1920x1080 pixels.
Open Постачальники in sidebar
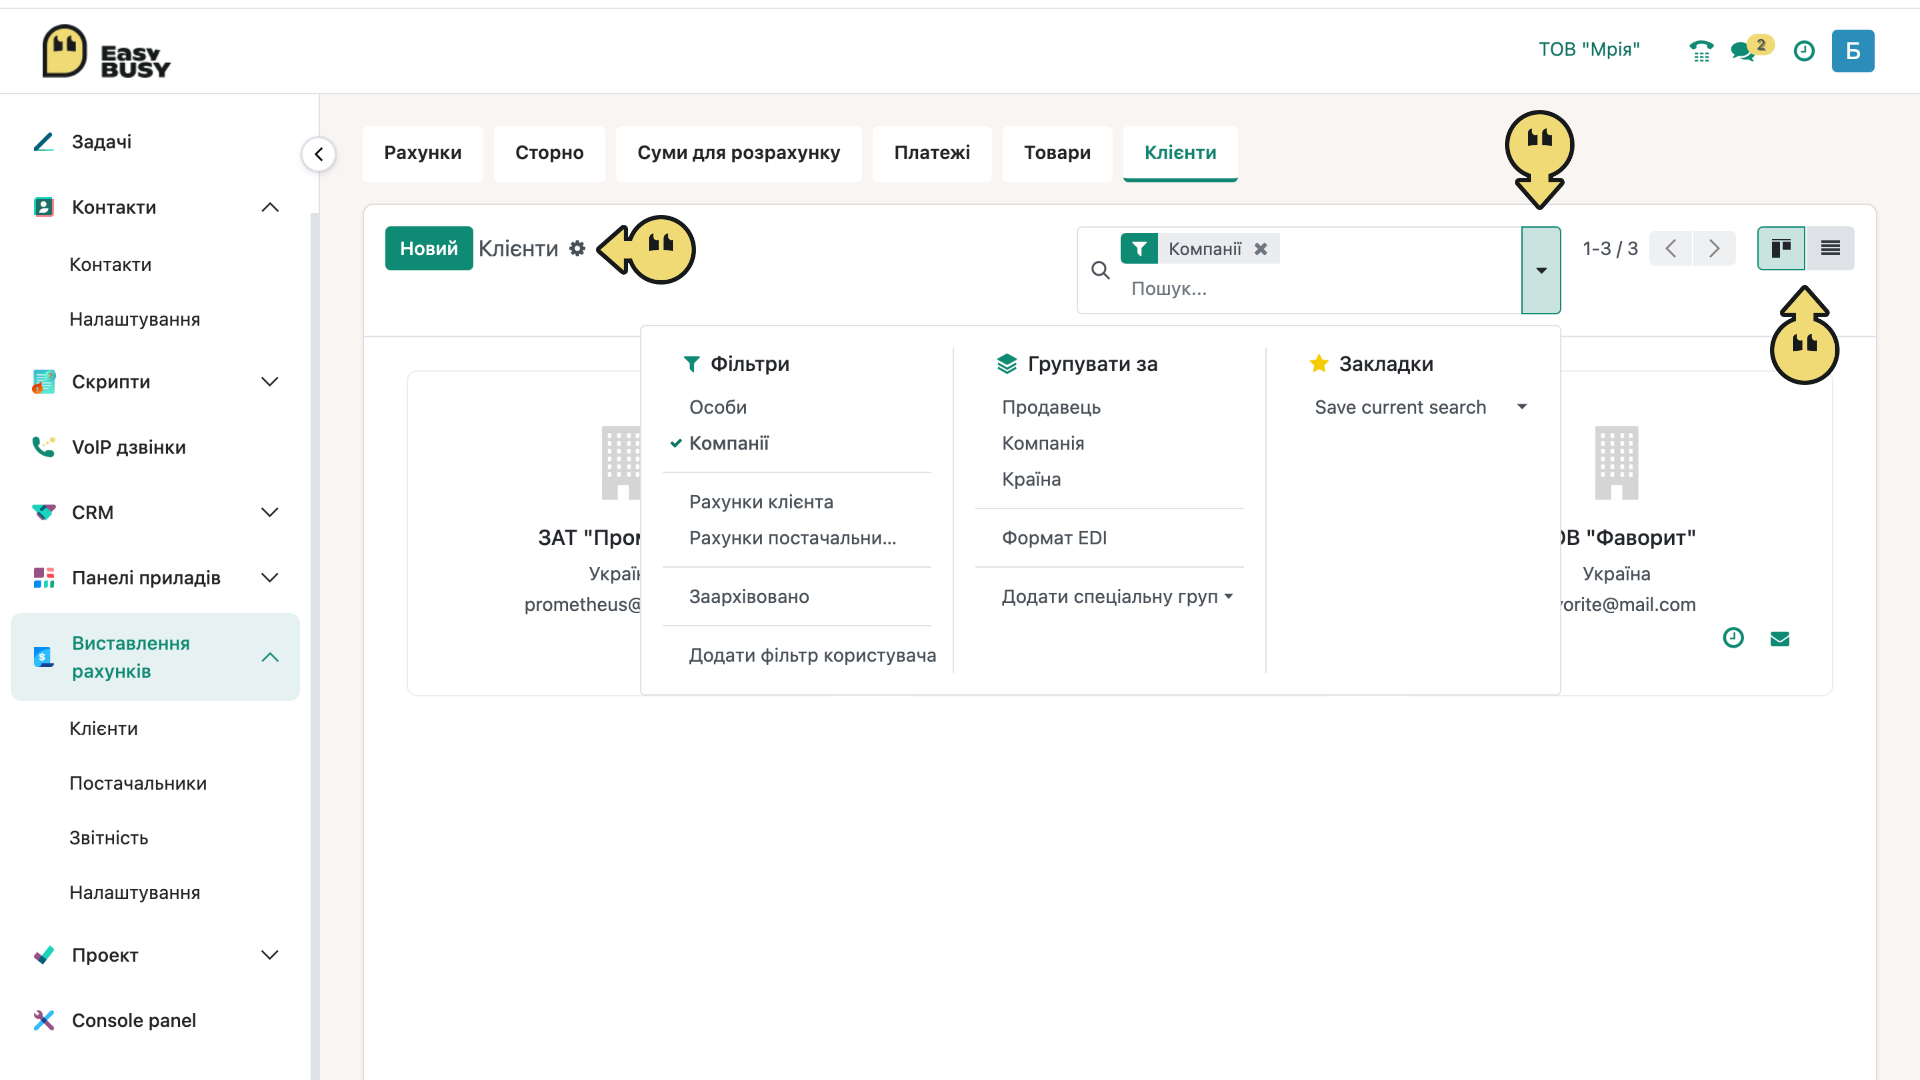coord(138,783)
